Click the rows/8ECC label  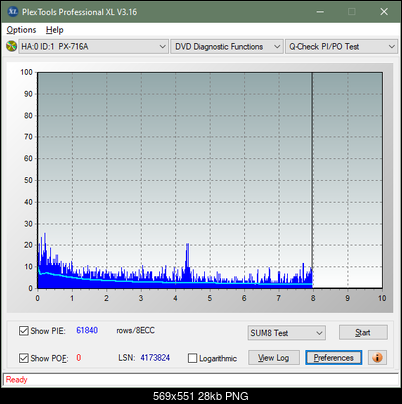(x=135, y=330)
